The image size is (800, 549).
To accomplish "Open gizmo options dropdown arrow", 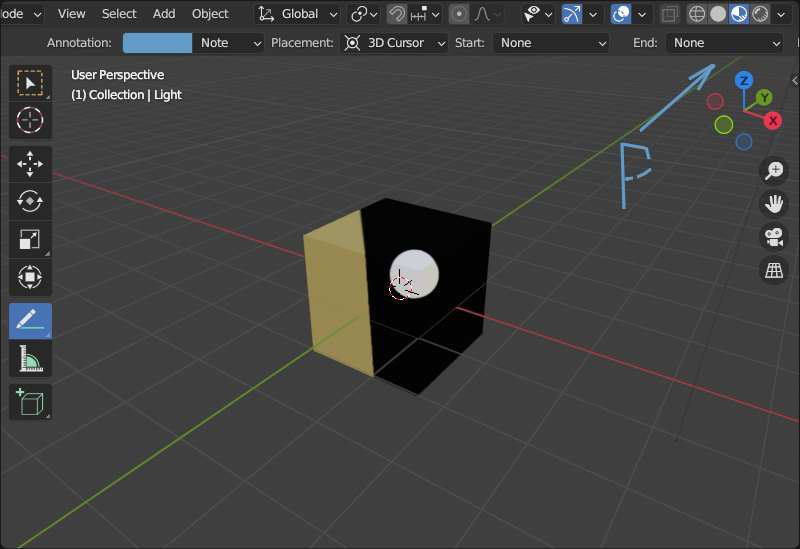I will 593,14.
